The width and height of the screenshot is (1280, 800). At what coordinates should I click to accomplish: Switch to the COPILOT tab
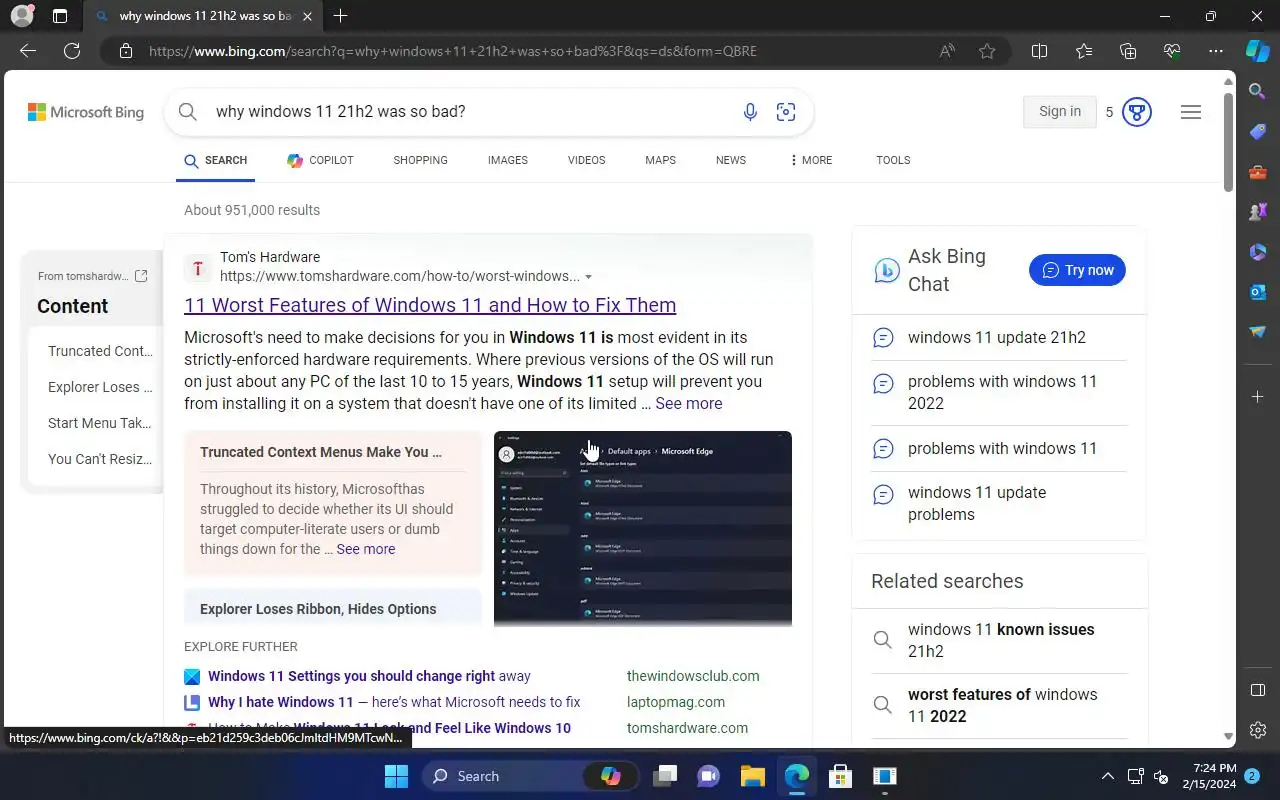(320, 160)
